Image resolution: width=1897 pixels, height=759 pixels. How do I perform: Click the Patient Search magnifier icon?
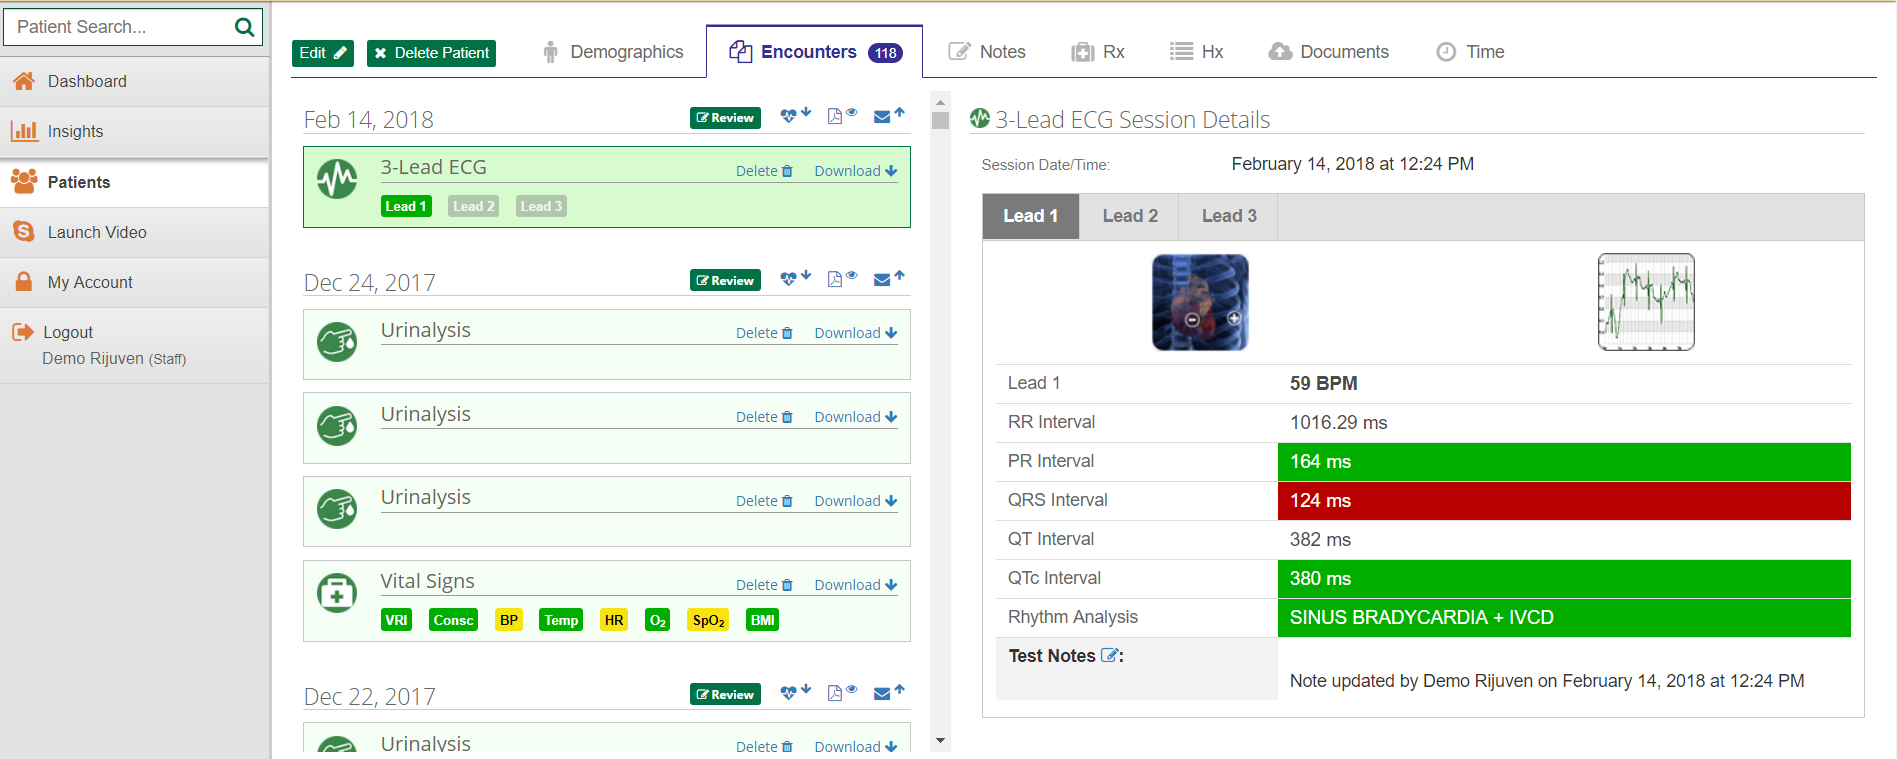(244, 27)
